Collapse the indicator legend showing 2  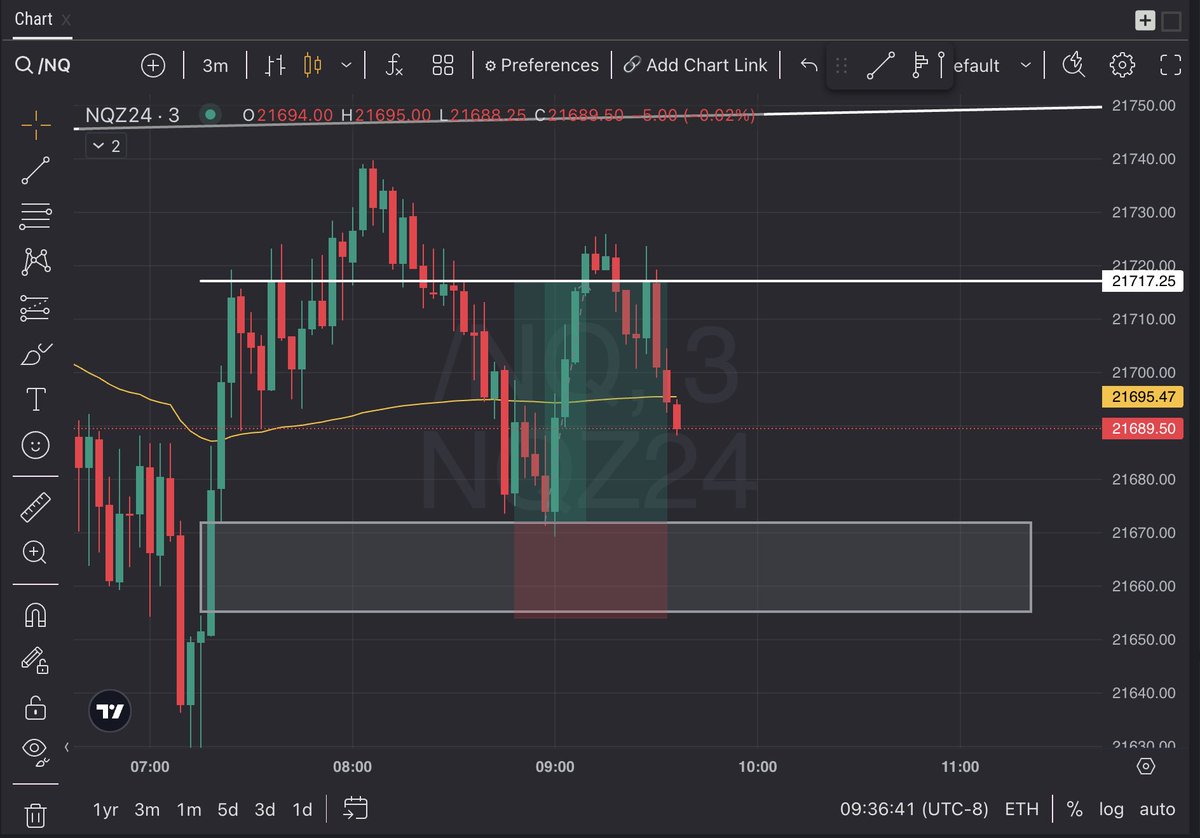pyautogui.click(x=104, y=146)
